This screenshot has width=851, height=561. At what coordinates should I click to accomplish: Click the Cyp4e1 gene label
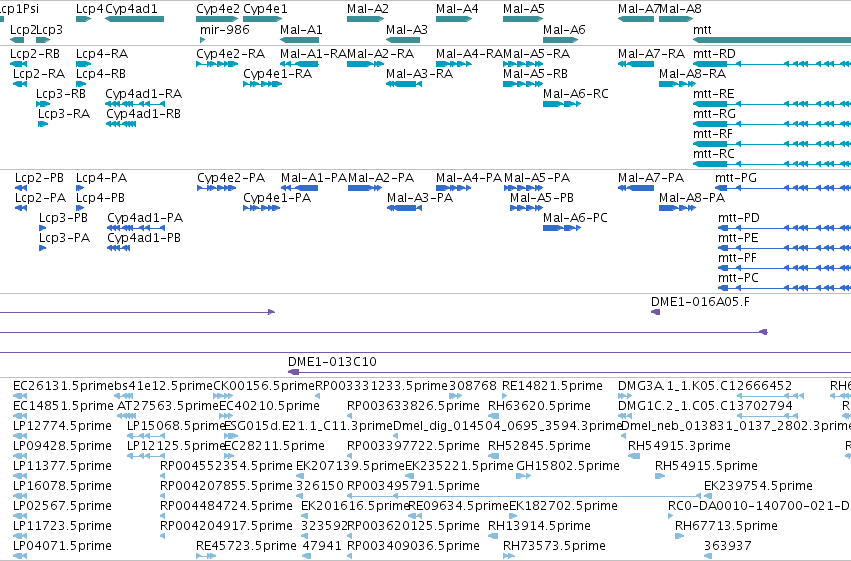[265, 9]
